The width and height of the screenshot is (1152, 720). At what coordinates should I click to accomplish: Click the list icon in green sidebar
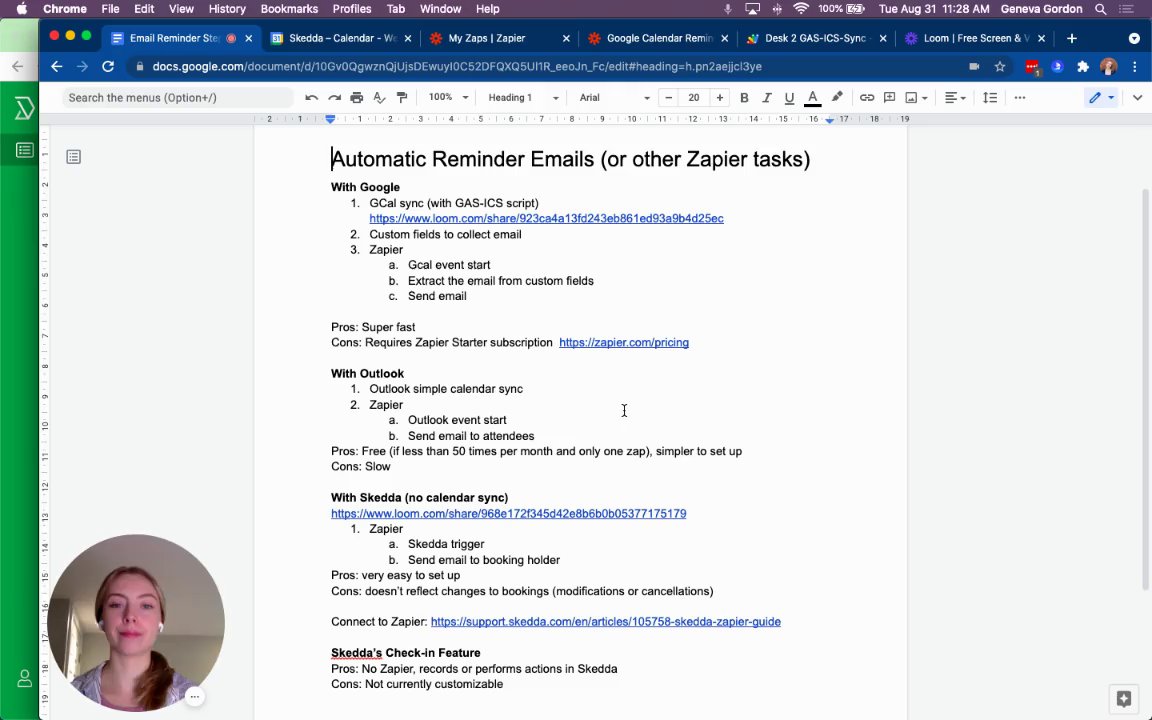point(24,151)
